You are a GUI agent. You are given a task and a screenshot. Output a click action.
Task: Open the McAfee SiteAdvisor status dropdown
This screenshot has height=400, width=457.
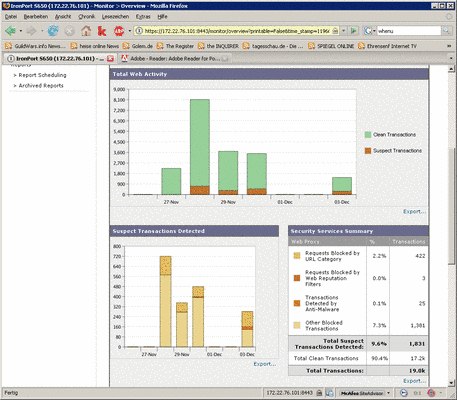point(388,393)
